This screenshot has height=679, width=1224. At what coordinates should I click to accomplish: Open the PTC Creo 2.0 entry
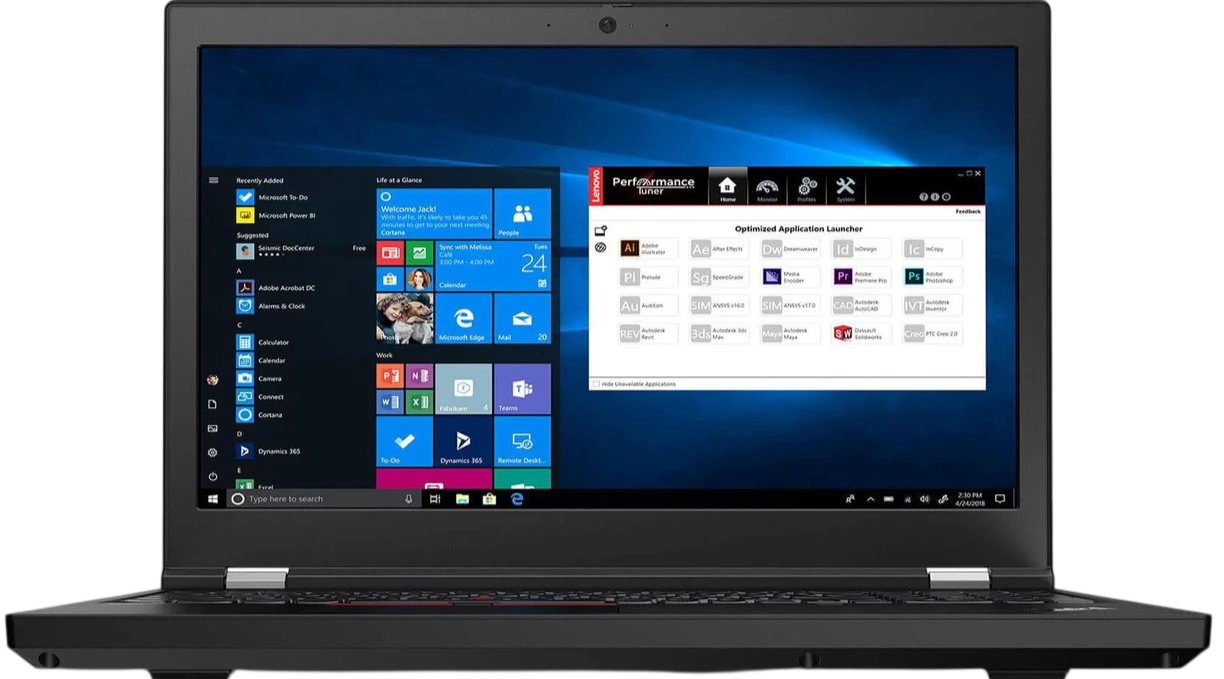pos(932,333)
